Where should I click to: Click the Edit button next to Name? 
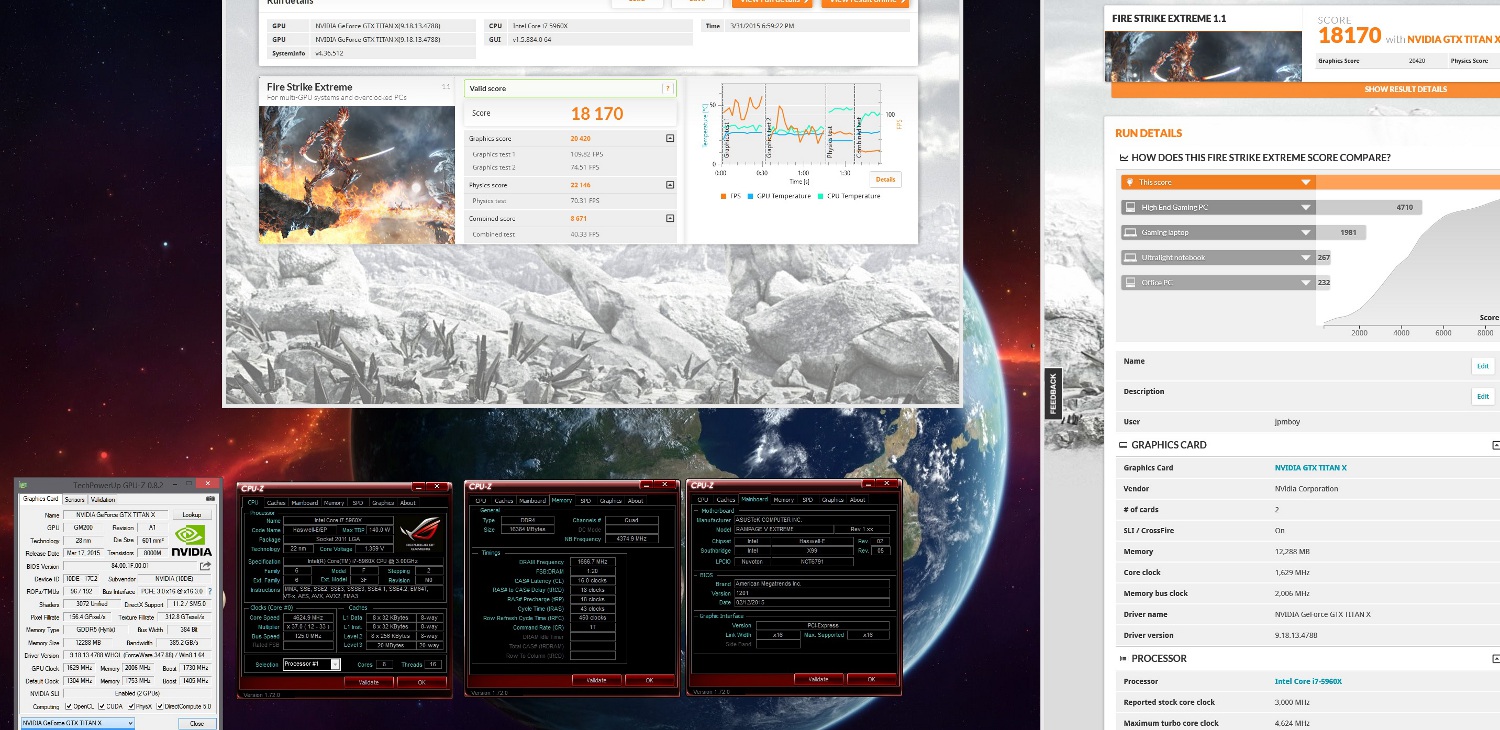[1482, 366]
